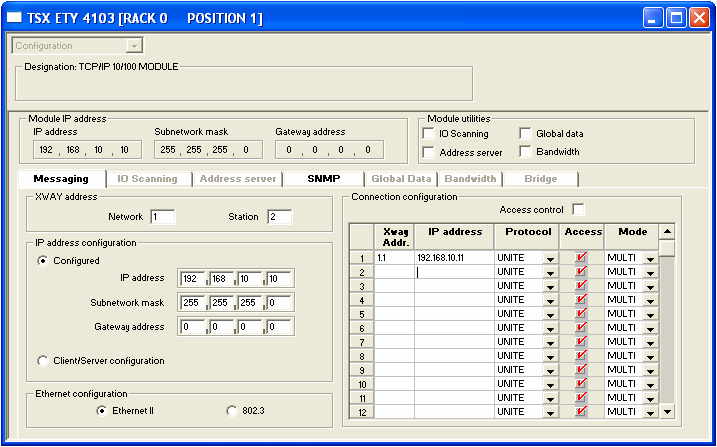This screenshot has width=717, height=447.
Task: Select row header number 6
Action: [362, 329]
